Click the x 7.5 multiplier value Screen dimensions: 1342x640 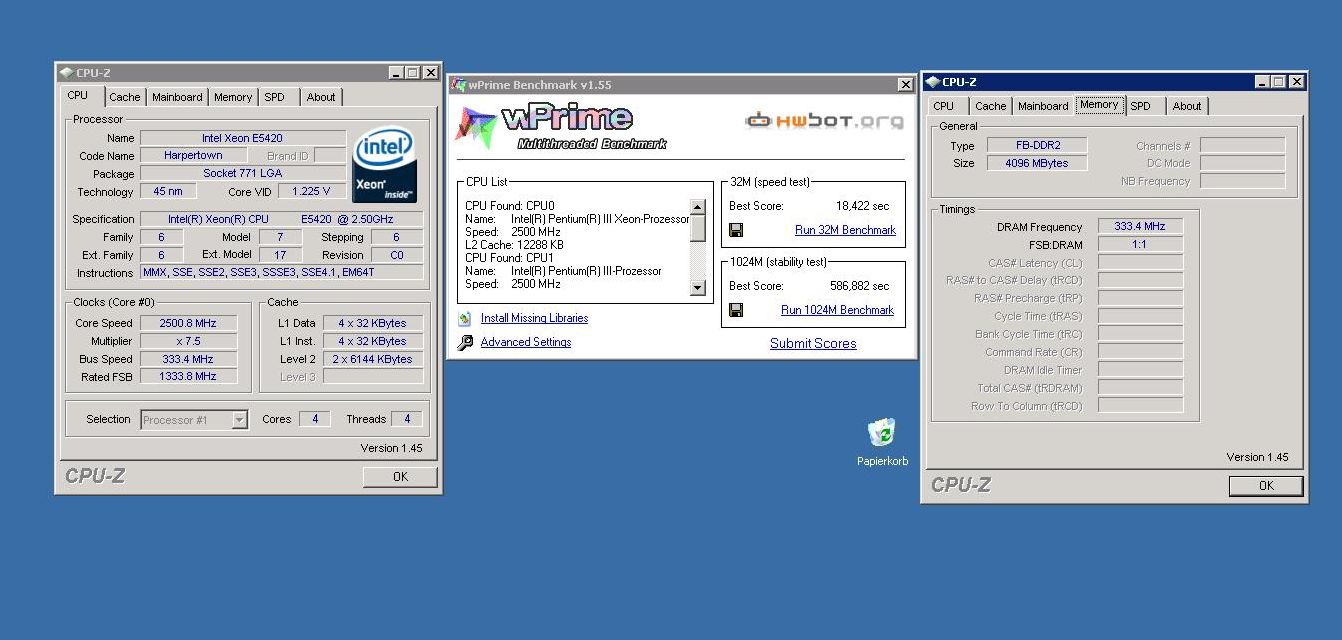pyautogui.click(x=188, y=341)
